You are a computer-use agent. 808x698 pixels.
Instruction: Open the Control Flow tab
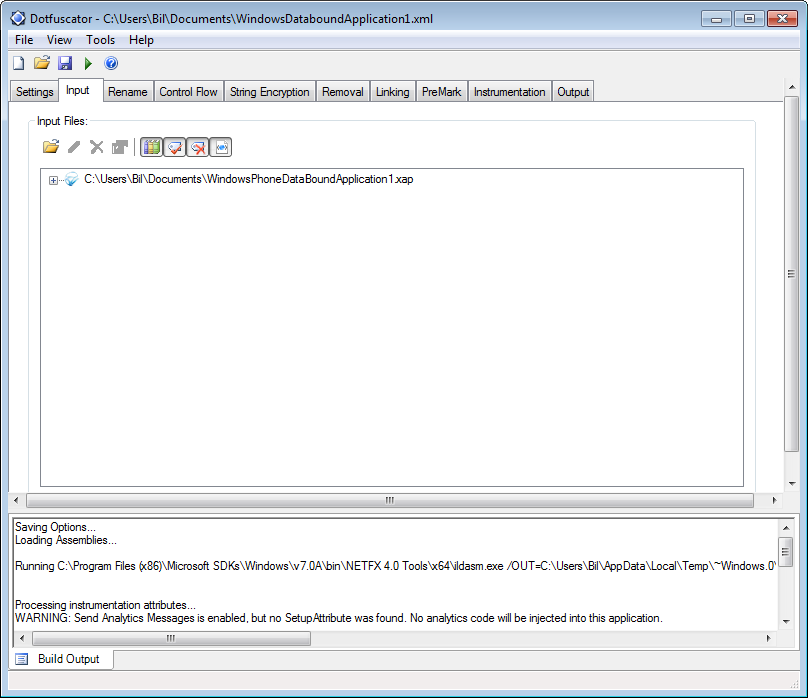[x=189, y=92]
